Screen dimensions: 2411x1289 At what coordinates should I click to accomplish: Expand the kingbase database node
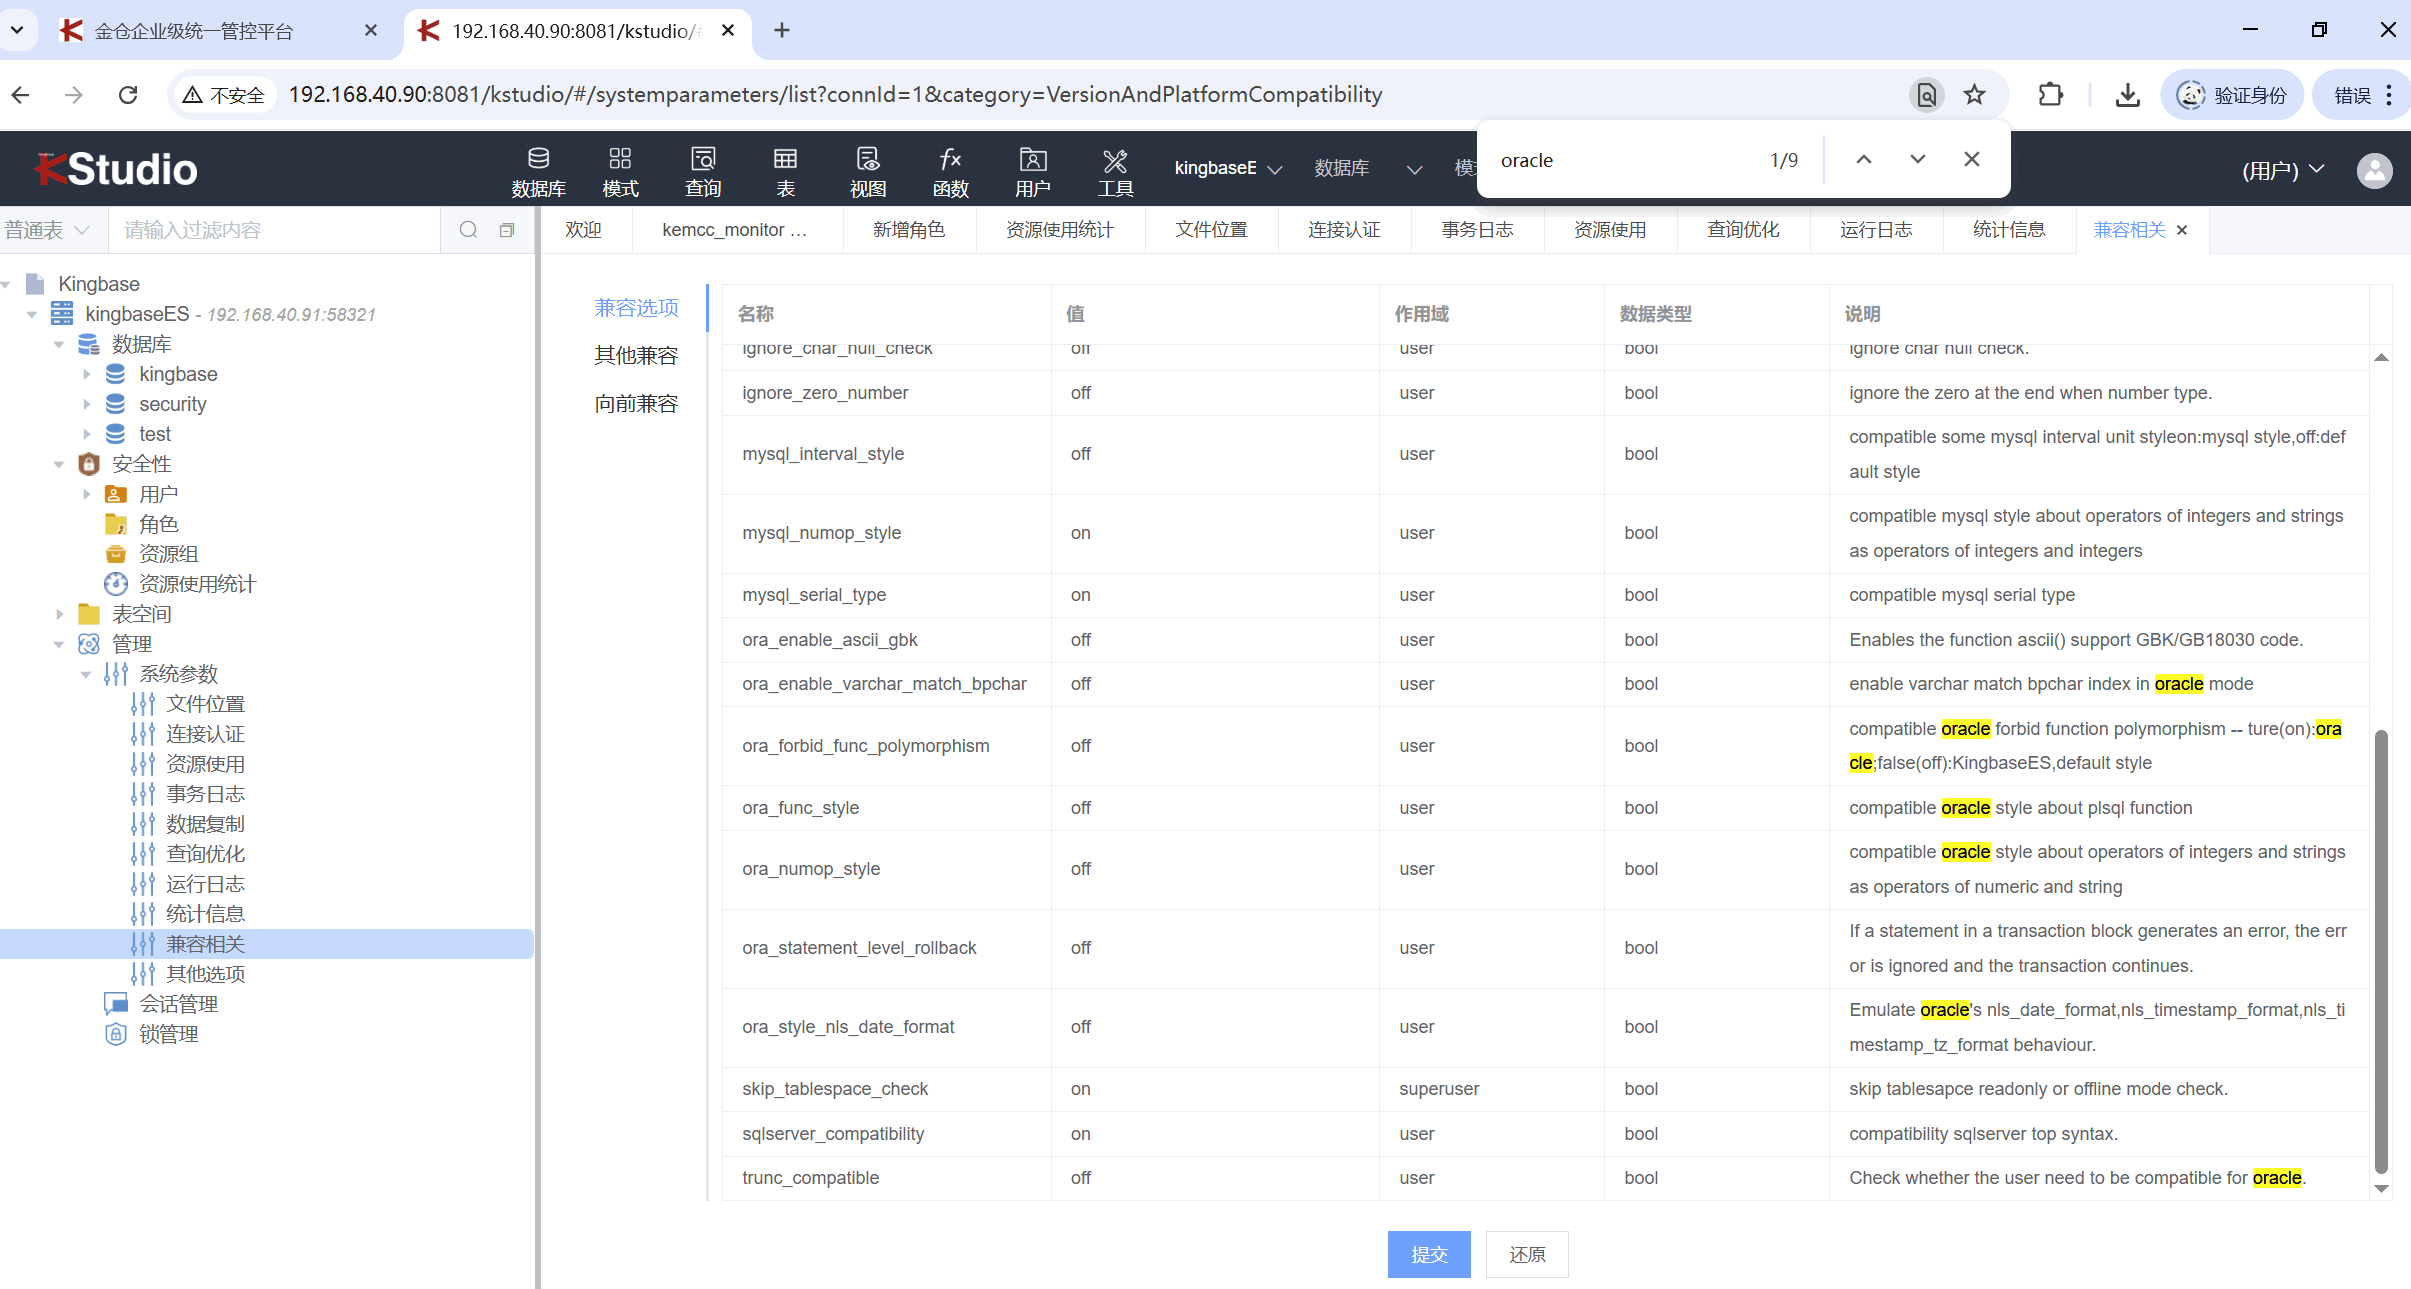[x=87, y=374]
